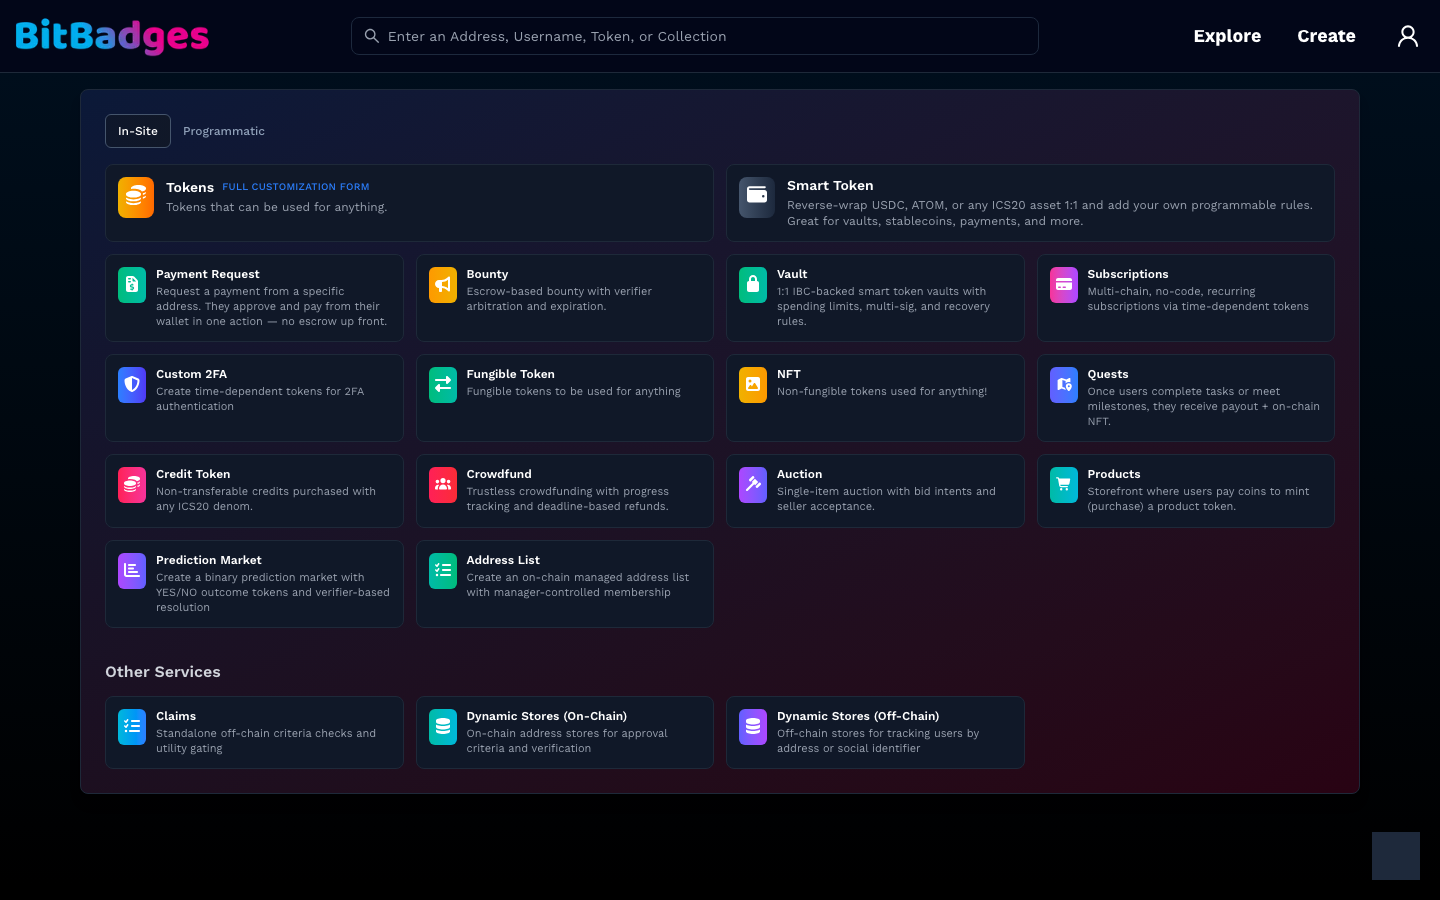Click the Dynamic Stores (Off-Chain) database icon

753,727
